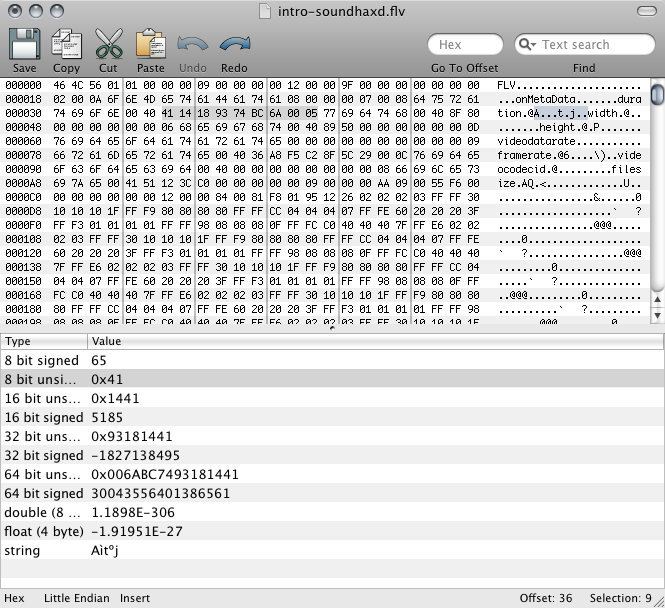Select the string row

click(332, 550)
